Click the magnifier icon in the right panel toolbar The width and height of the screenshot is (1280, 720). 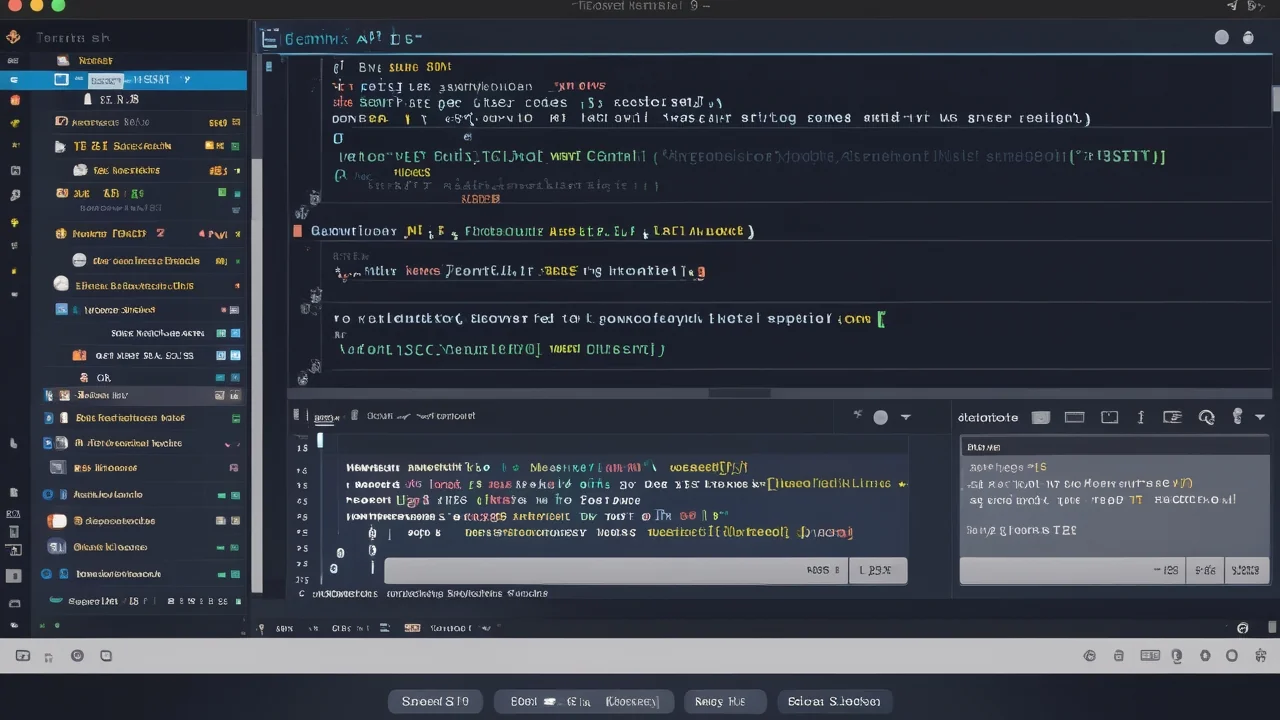click(x=1206, y=417)
